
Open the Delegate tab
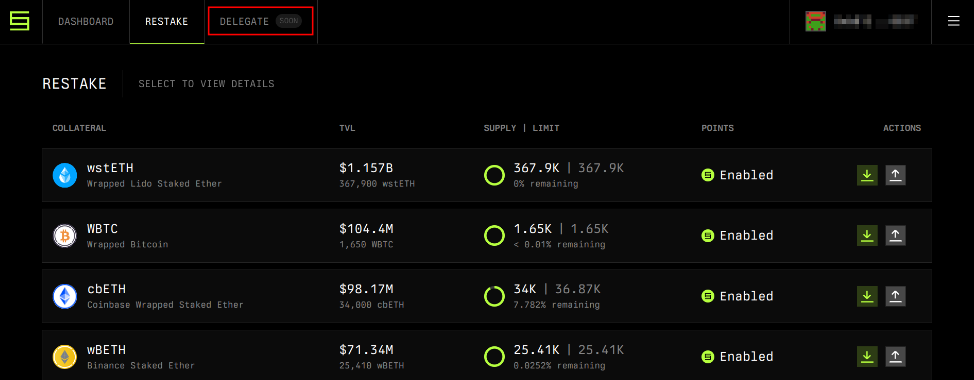point(260,22)
